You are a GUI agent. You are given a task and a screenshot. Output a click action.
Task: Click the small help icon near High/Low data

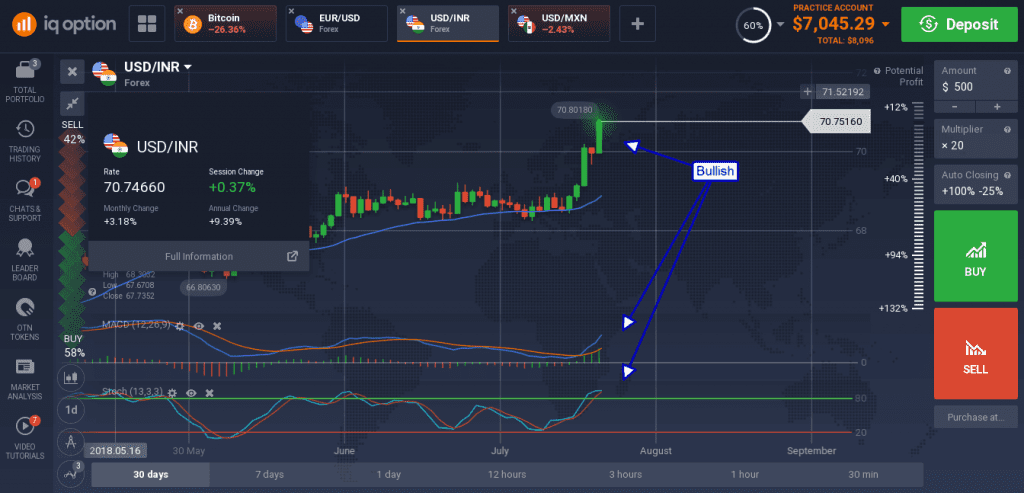(x=92, y=292)
